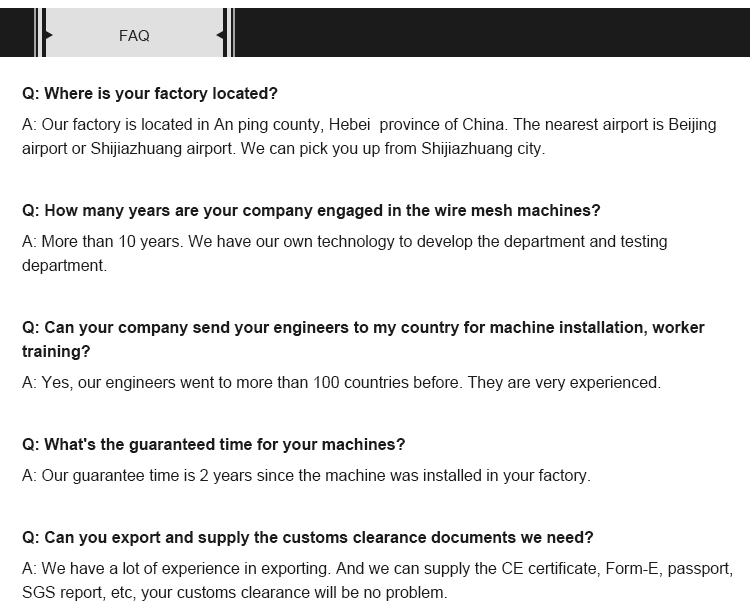Screen dimensions: 750x605
Task: Click the answer mentioning An ping county
Action: point(369,136)
